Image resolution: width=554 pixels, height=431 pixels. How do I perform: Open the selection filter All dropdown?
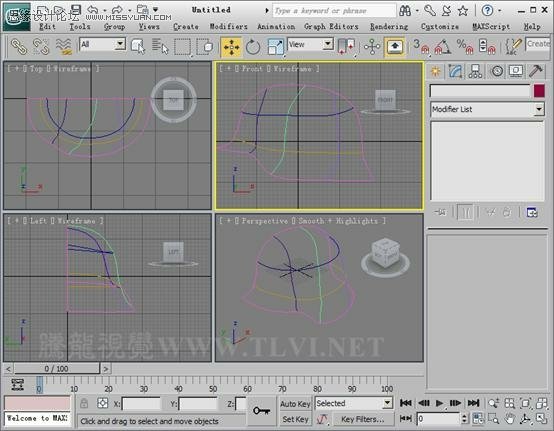(102, 44)
